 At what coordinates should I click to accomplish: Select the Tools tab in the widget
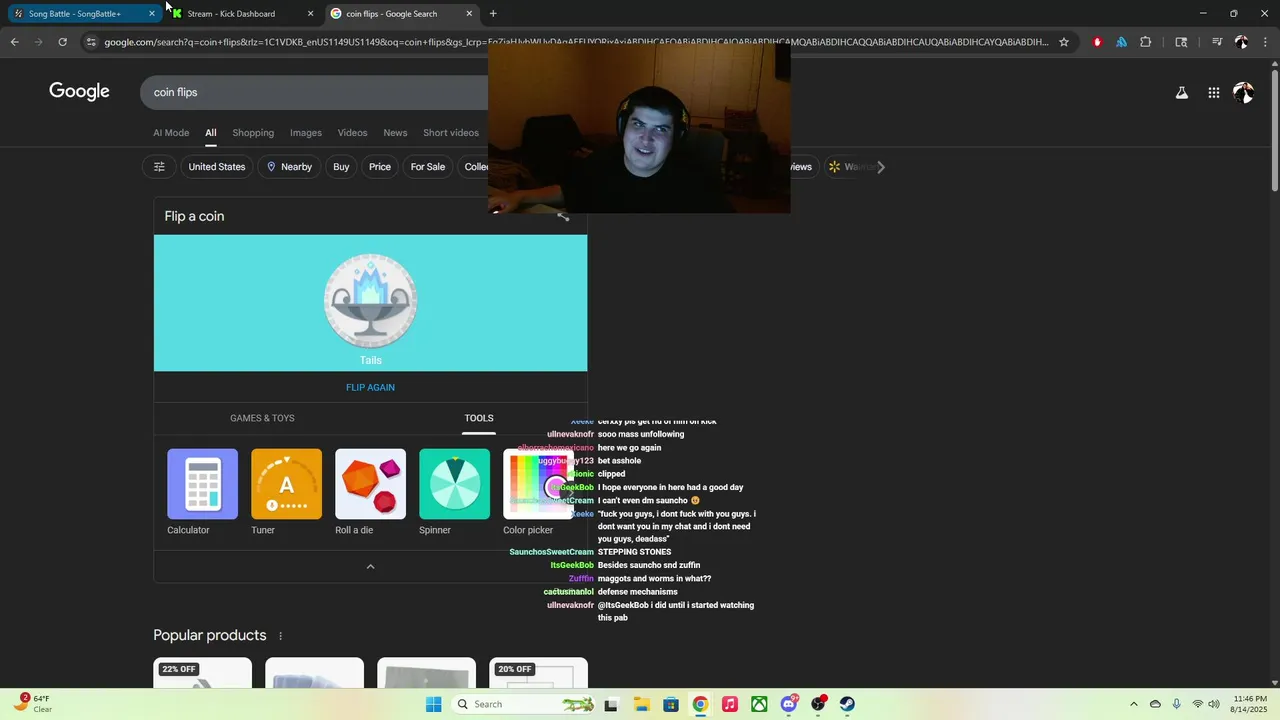point(478,418)
